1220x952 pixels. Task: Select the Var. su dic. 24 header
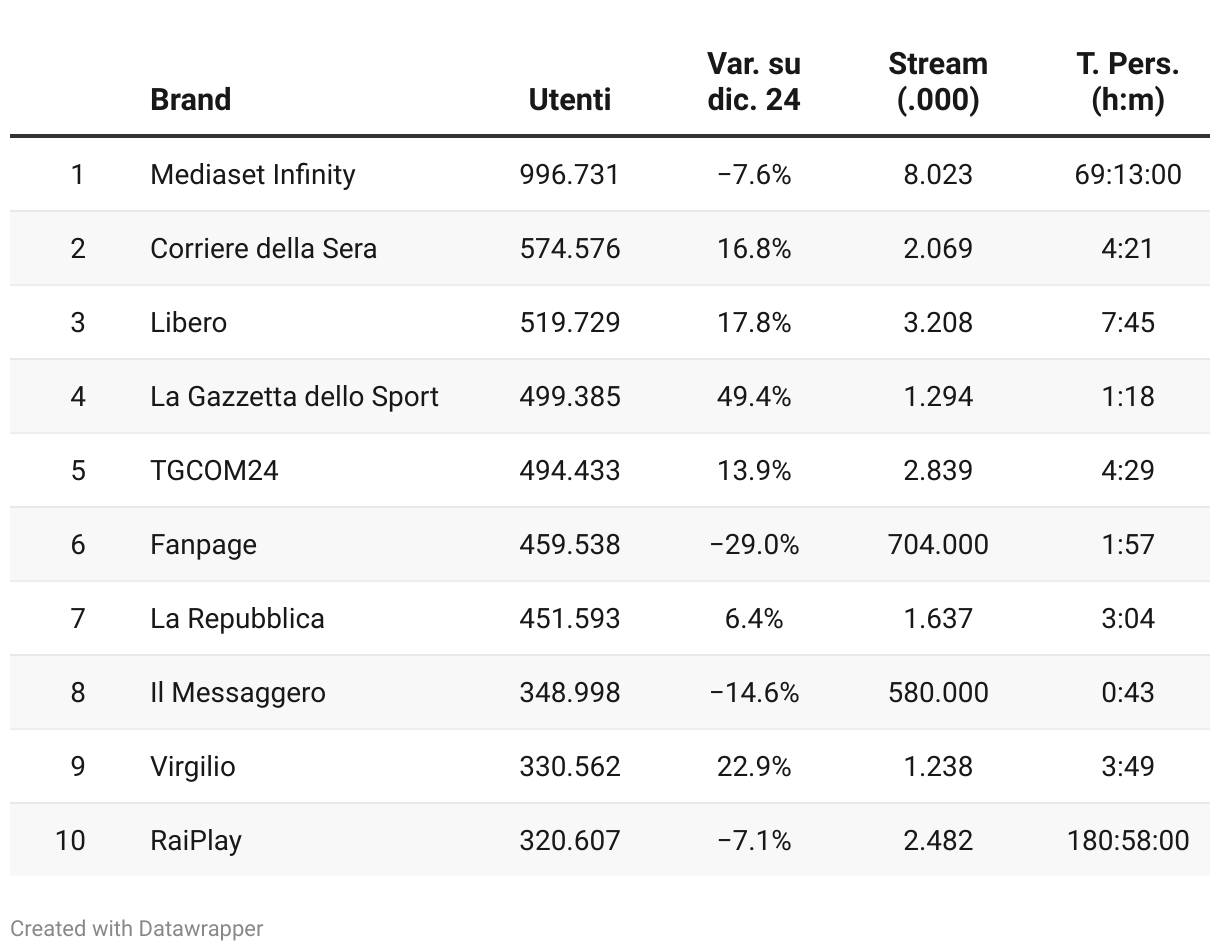[x=754, y=81]
